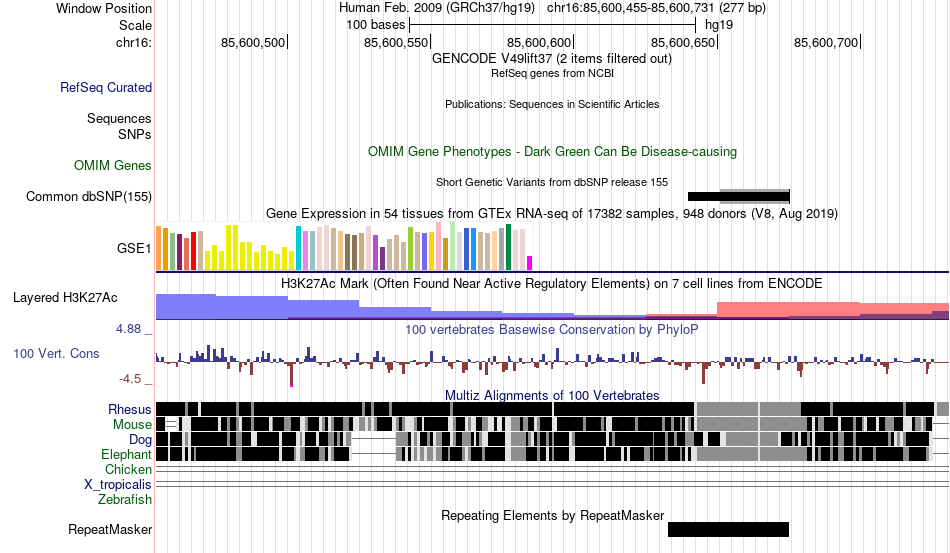This screenshot has height=553, width=950.
Task: Select the X_tropicalis alignment label
Action: click(118, 485)
